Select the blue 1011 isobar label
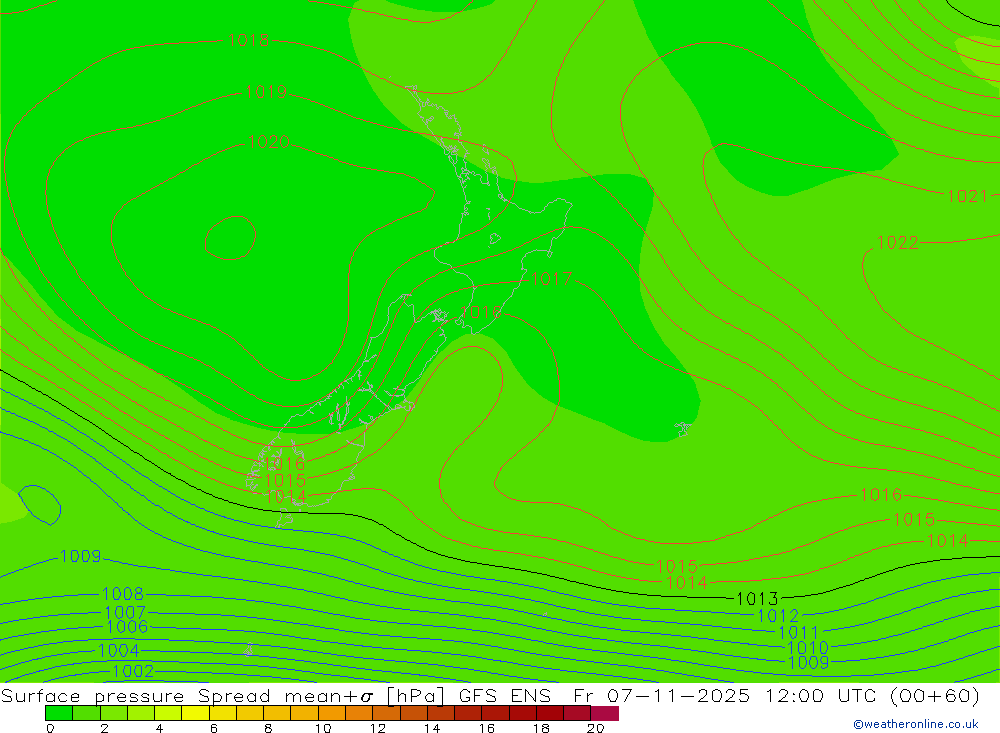Image resolution: width=1000 pixels, height=733 pixels. click(x=798, y=633)
